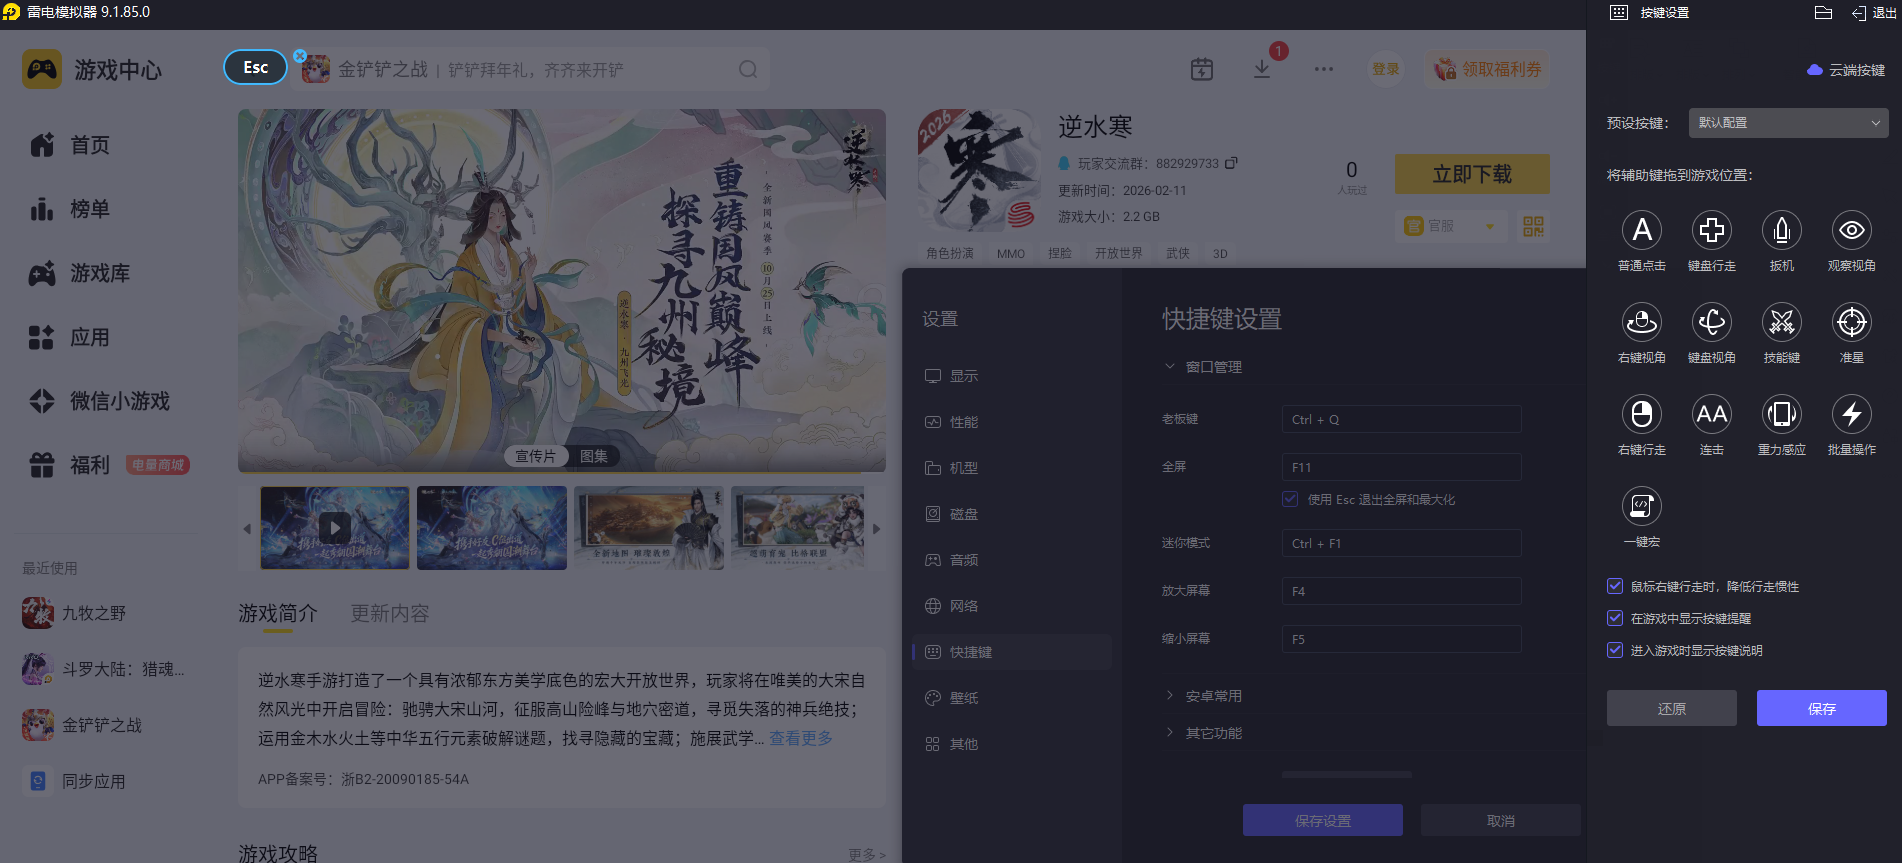
Task: Switch to the 更新内容 tab
Action: pos(389,613)
